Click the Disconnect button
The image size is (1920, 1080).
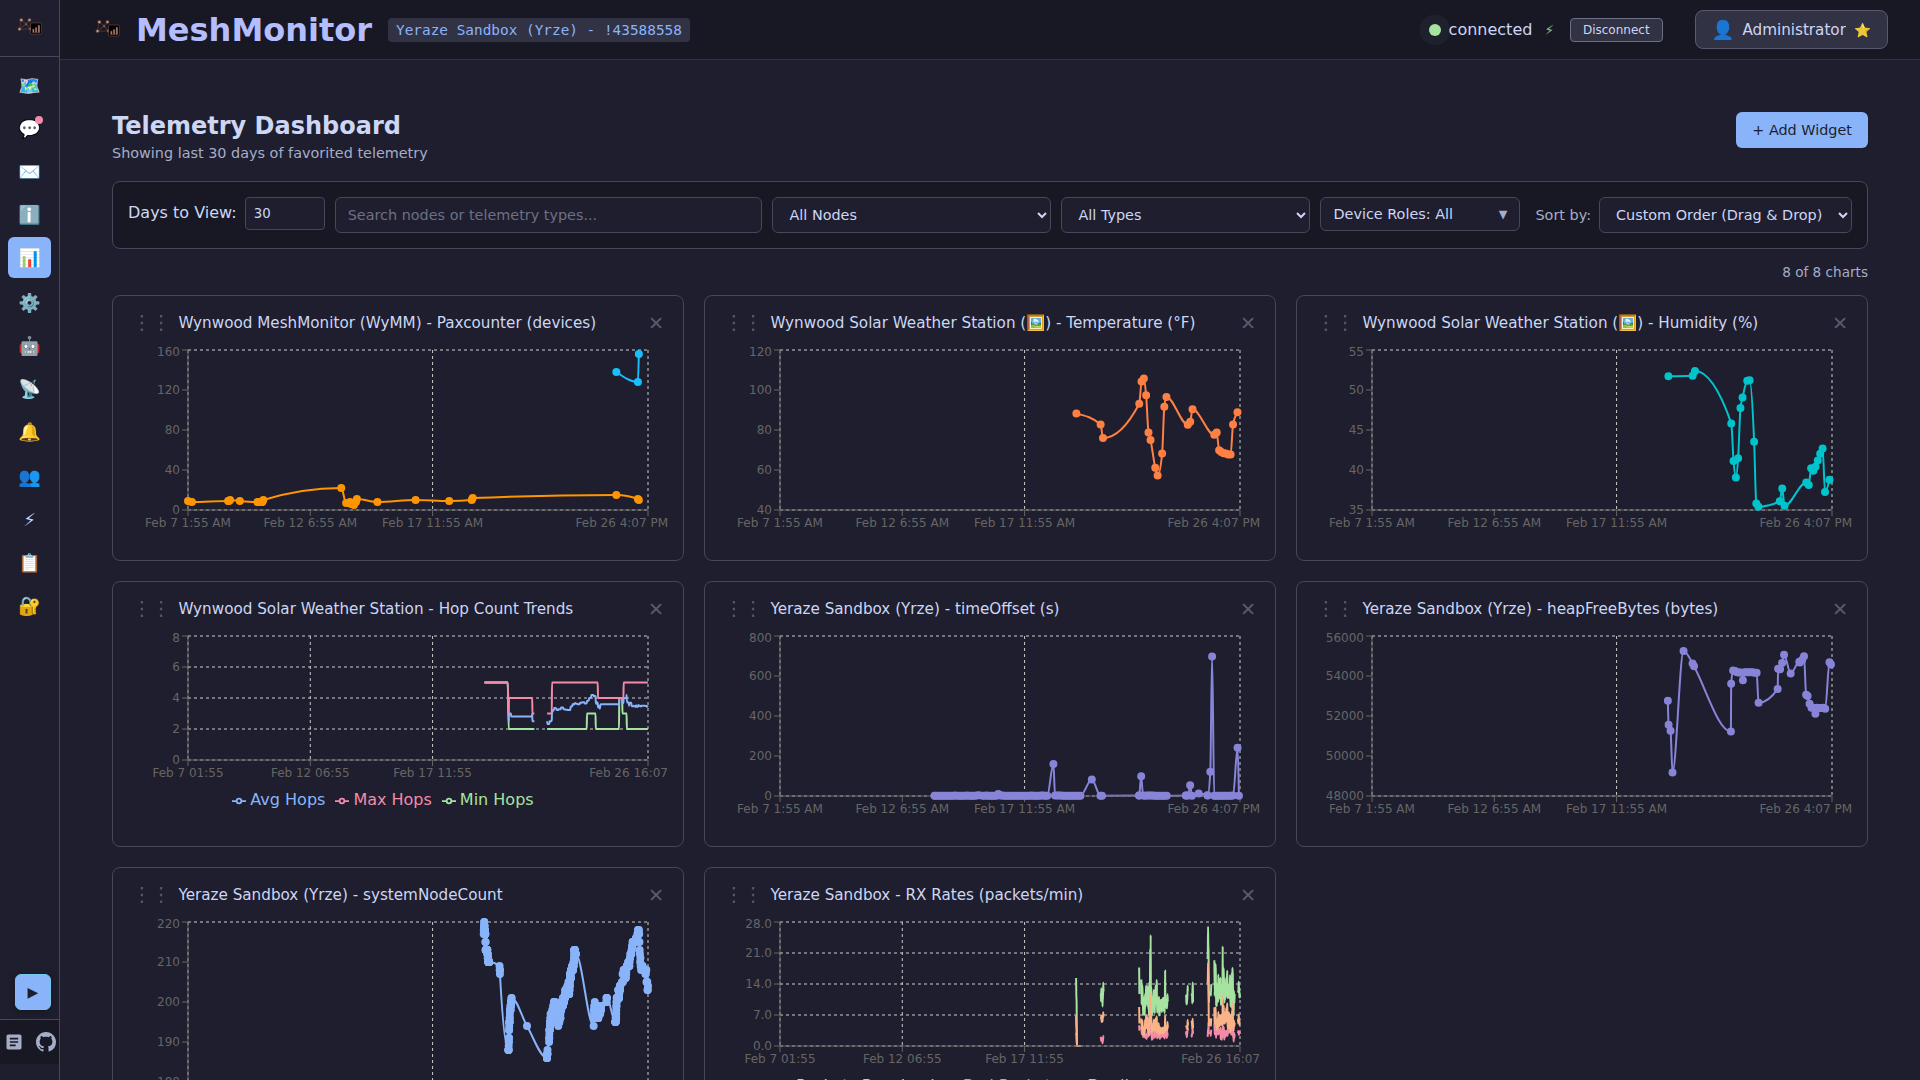coord(1616,30)
